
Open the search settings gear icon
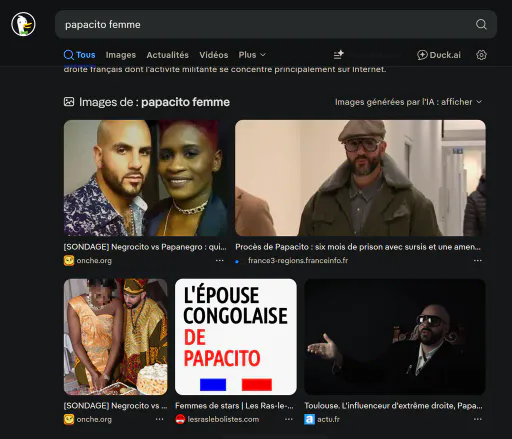(481, 55)
